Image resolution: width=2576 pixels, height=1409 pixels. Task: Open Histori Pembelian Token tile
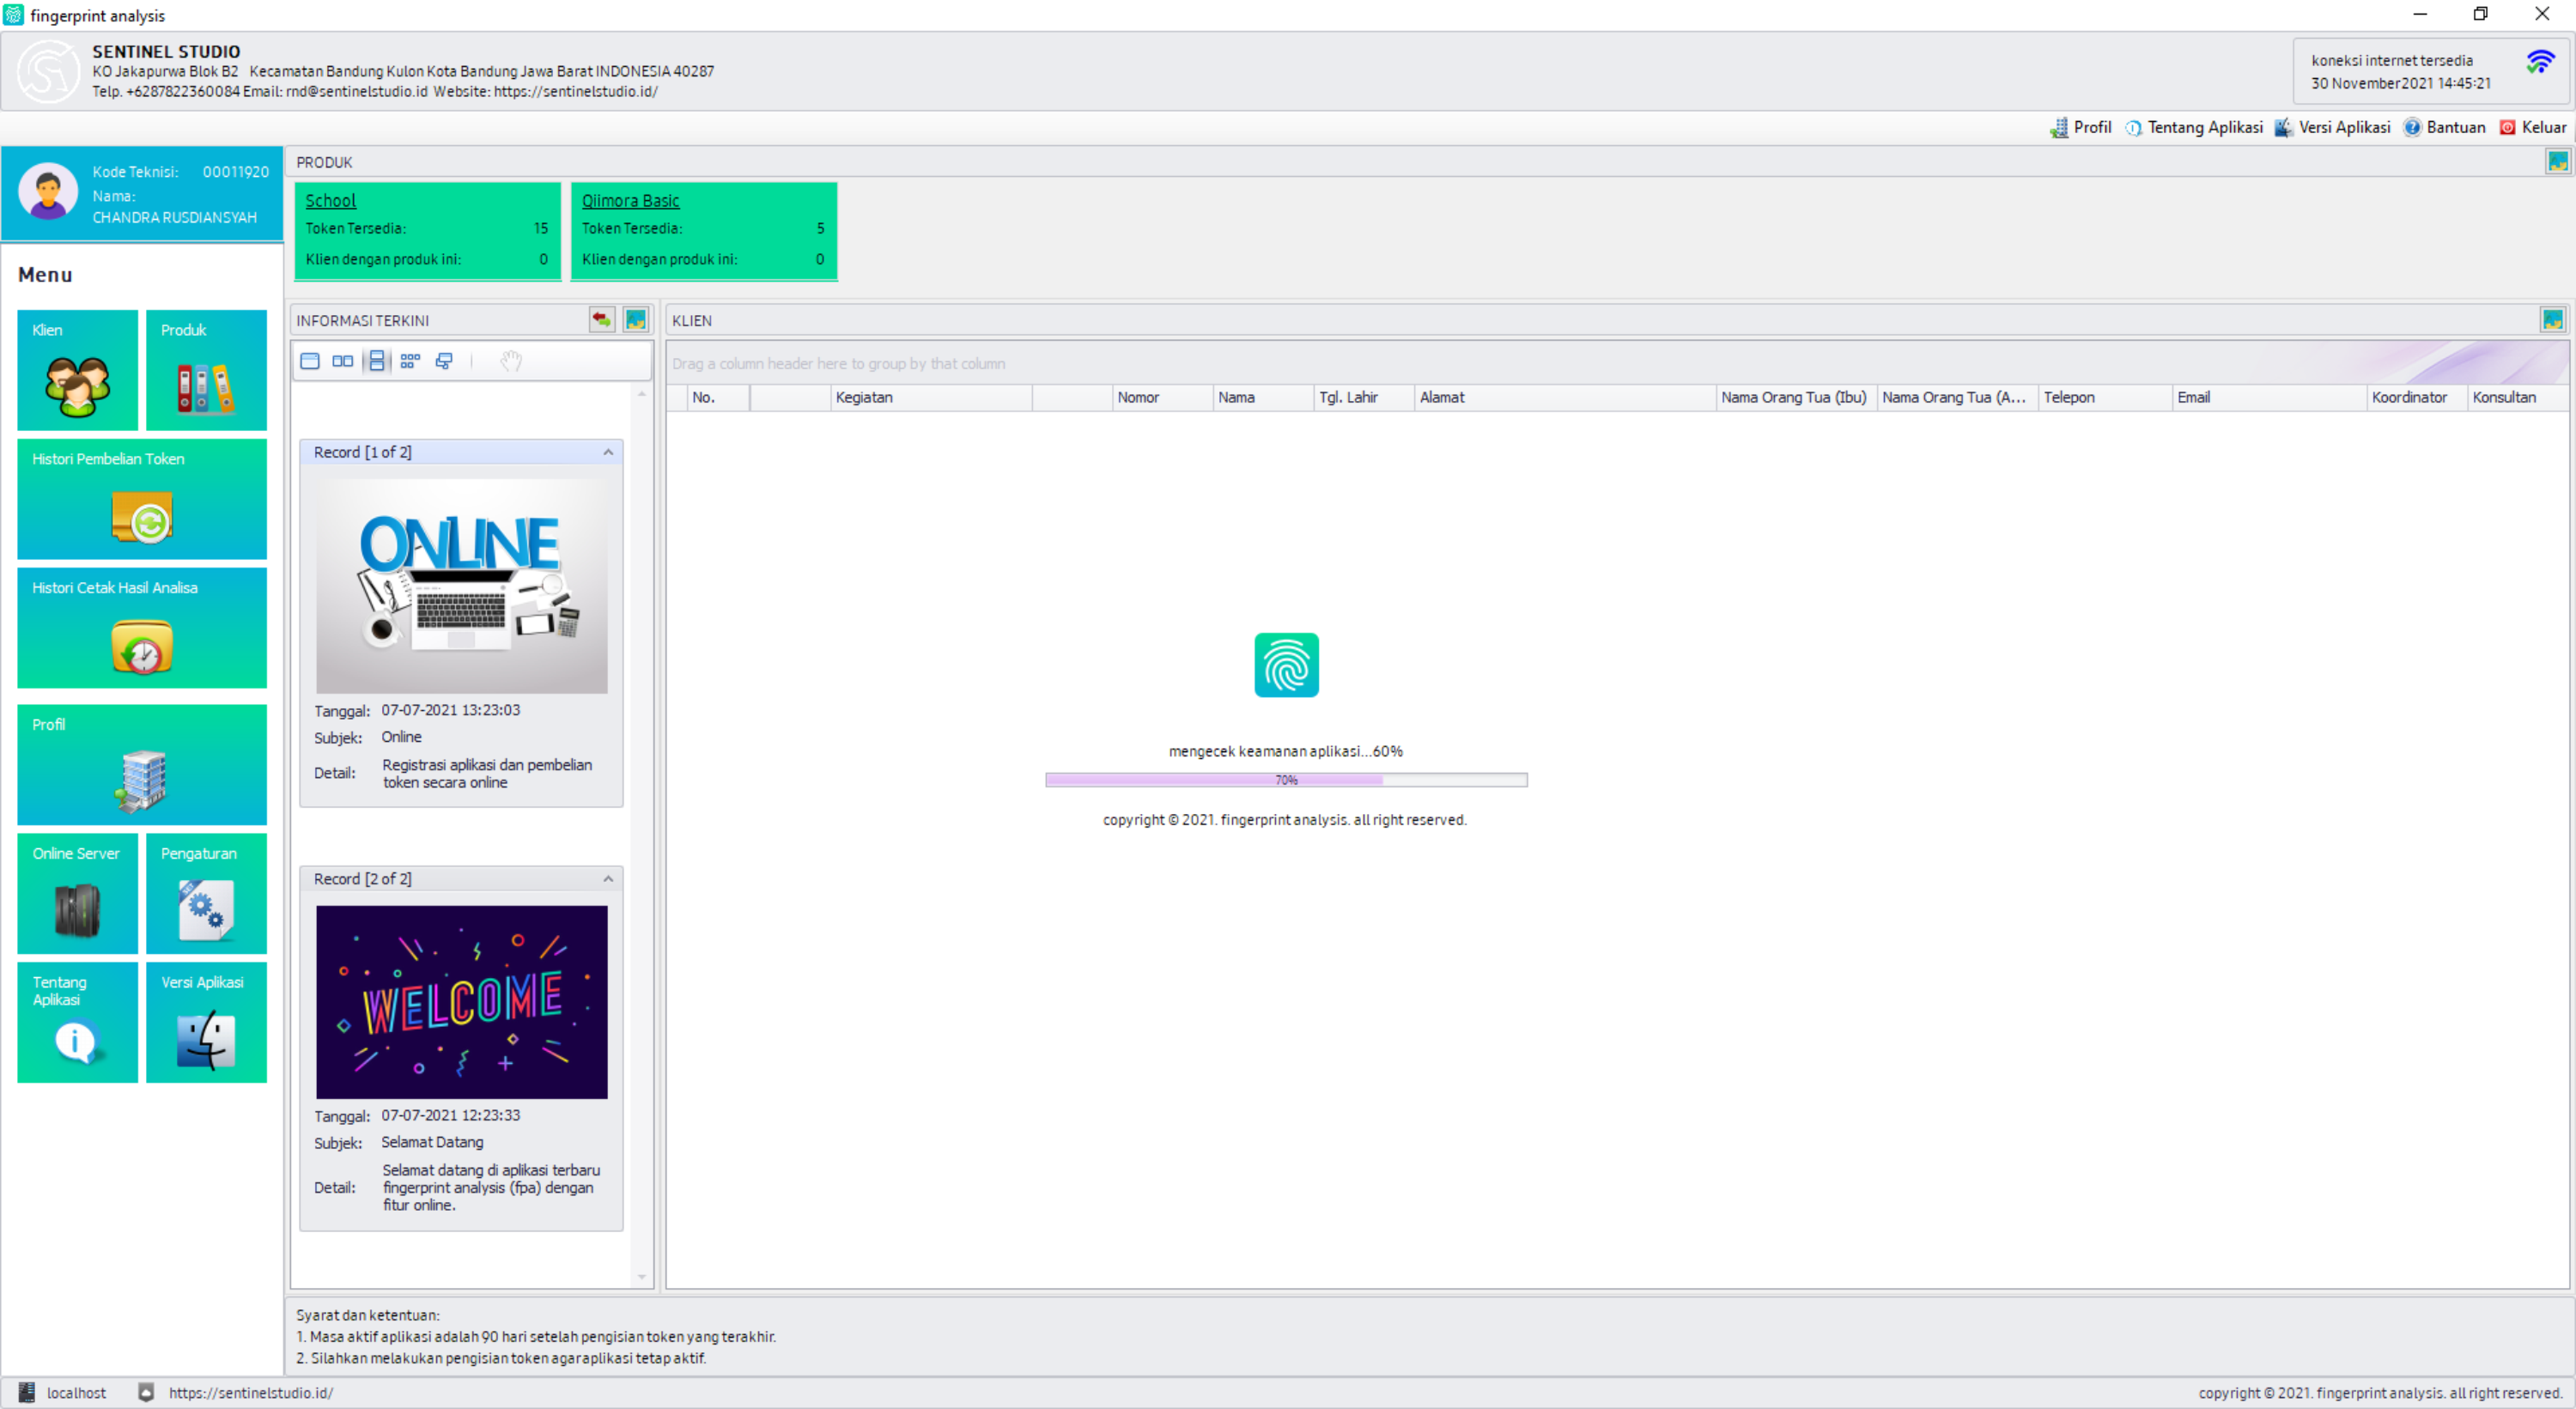coord(142,499)
